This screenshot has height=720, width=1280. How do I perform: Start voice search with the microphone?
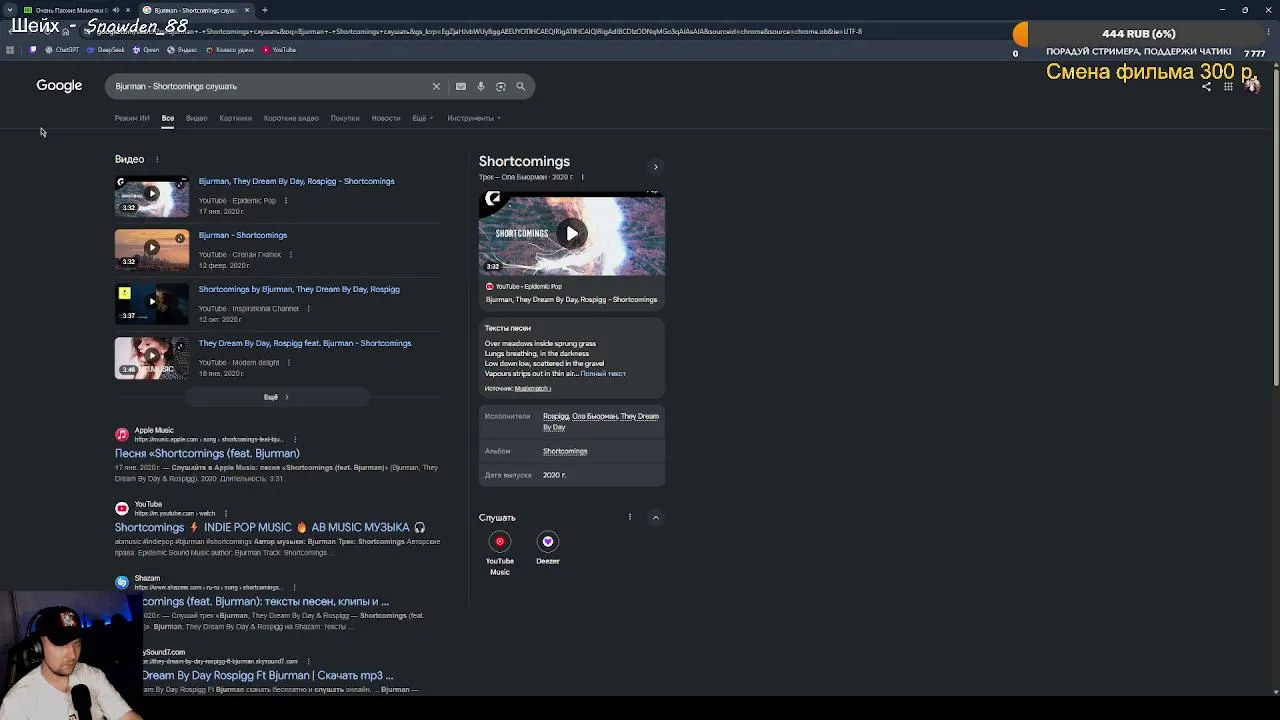(x=481, y=86)
